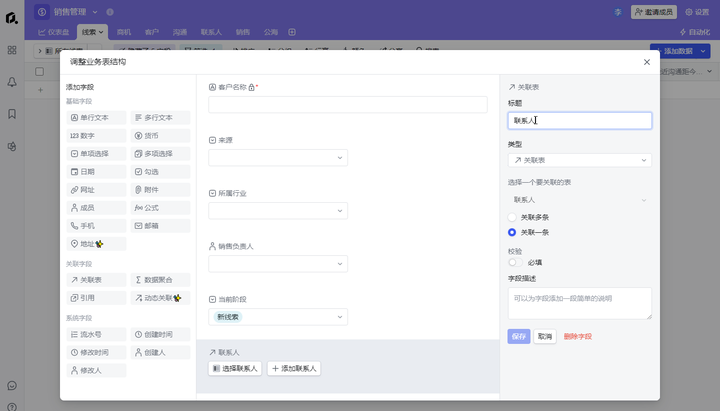Add a 修改人 system field

(96, 370)
